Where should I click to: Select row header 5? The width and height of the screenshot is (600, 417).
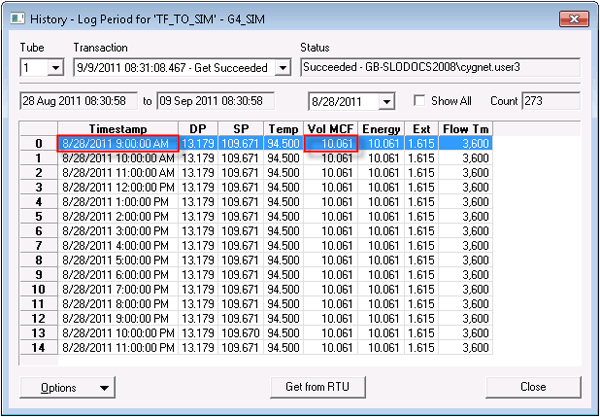pyautogui.click(x=39, y=216)
